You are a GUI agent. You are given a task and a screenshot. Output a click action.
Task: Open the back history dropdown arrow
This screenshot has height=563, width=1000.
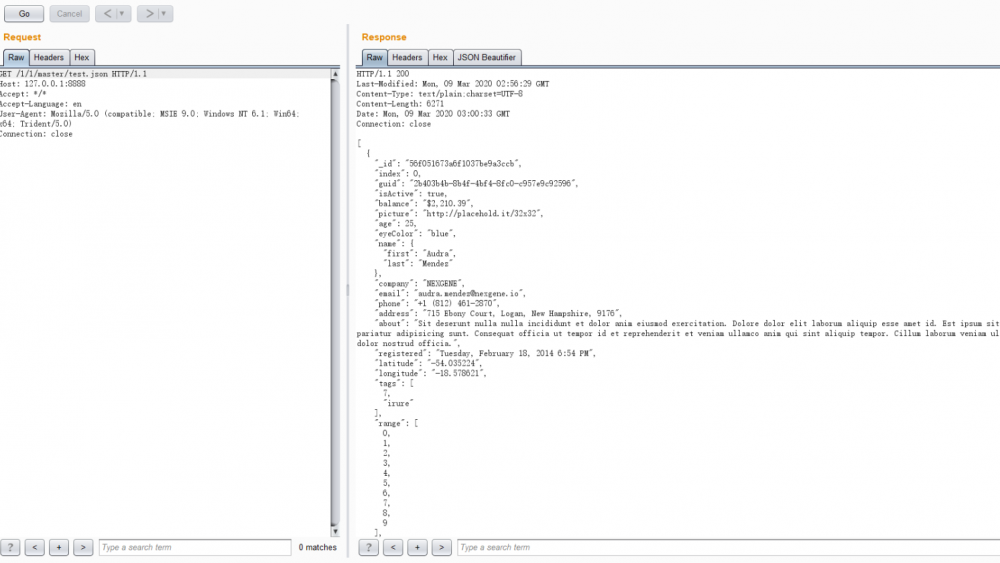(122, 13)
